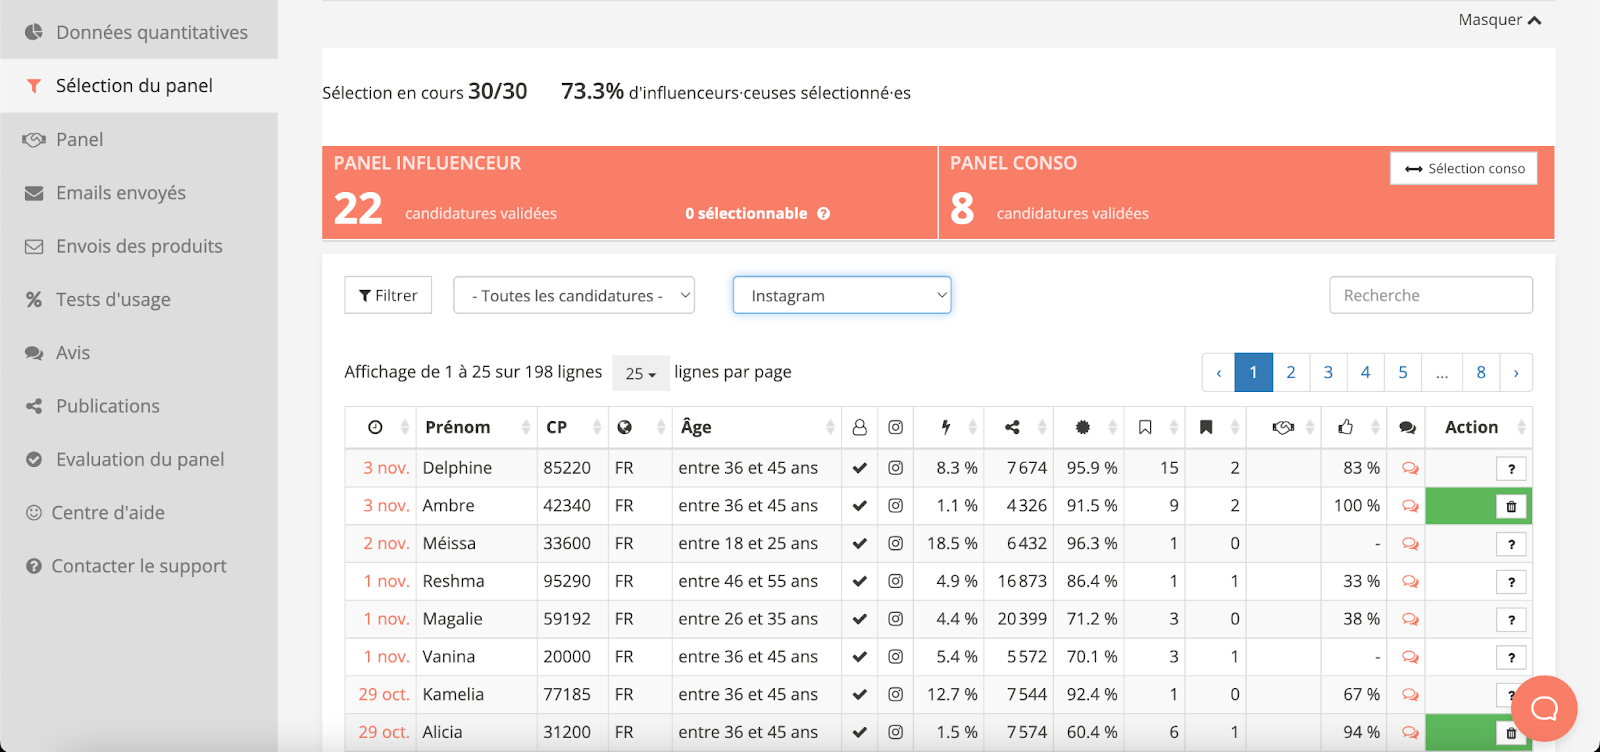Change the 25 lines per page selector

coord(640,373)
